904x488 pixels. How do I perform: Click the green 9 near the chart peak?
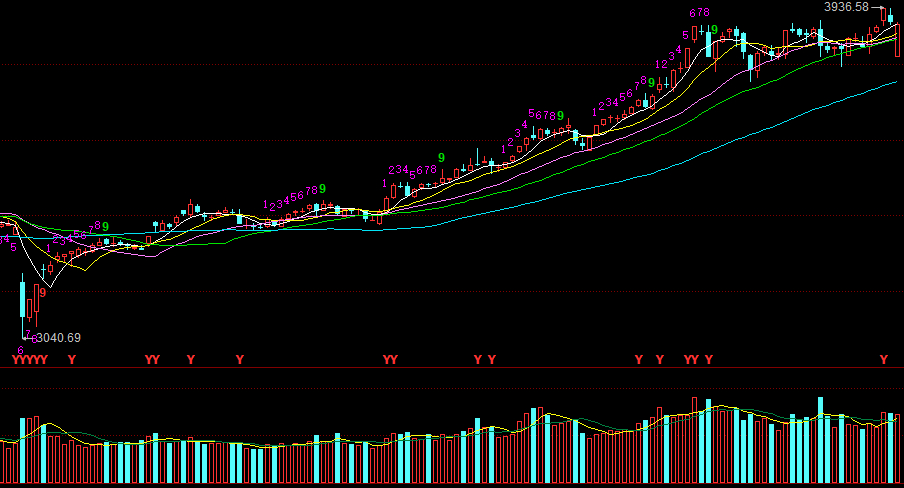[x=714, y=30]
